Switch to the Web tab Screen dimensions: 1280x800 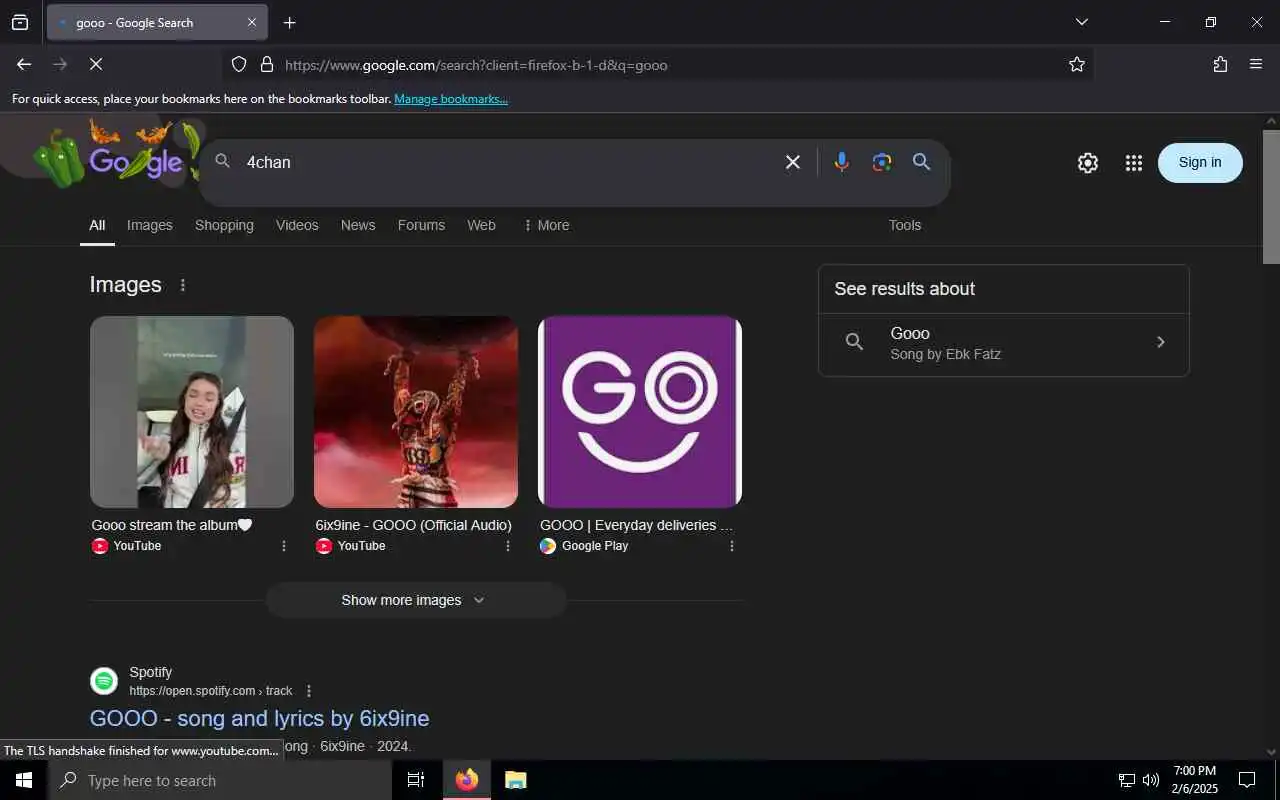coord(481,226)
